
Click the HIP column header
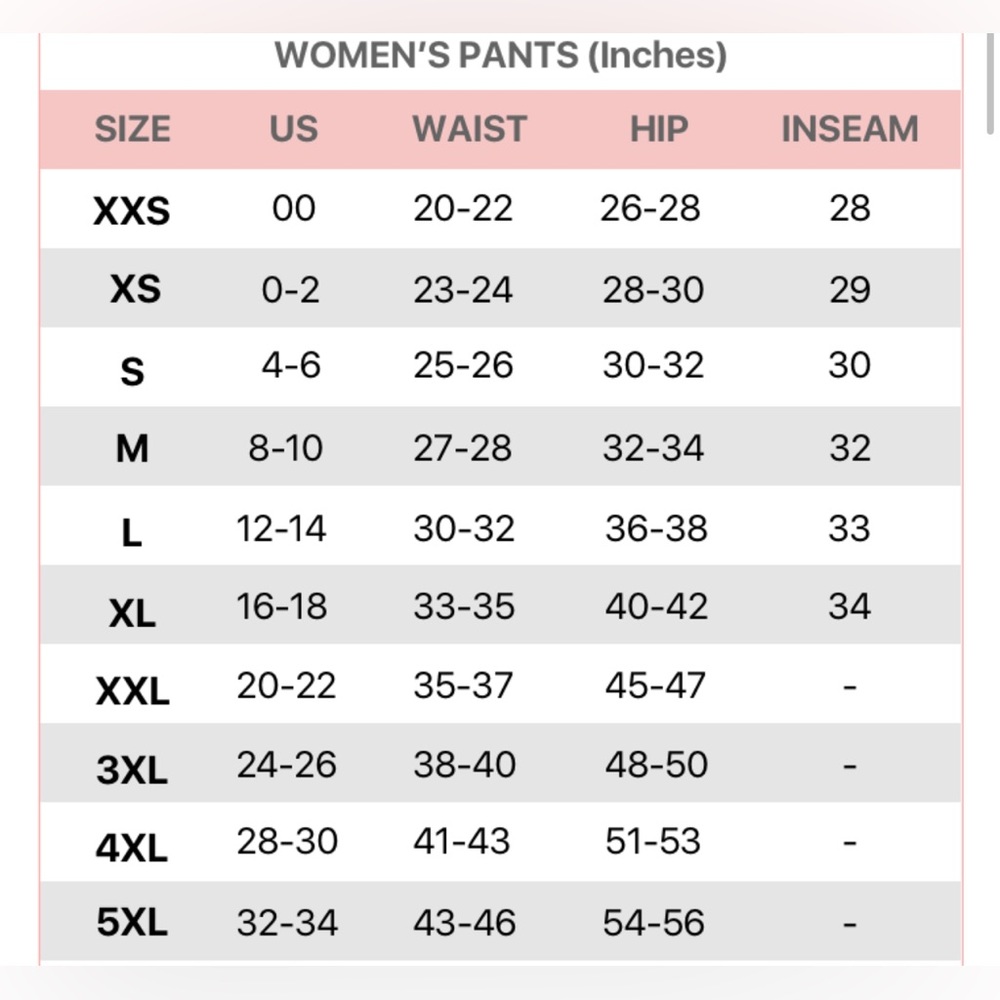click(659, 129)
